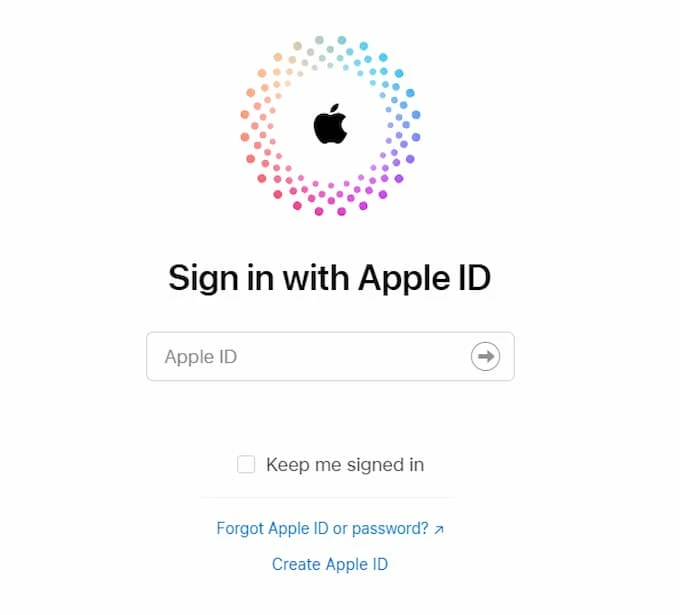680x615 pixels.
Task: Click the thin divider under the checkbox
Action: (328, 498)
